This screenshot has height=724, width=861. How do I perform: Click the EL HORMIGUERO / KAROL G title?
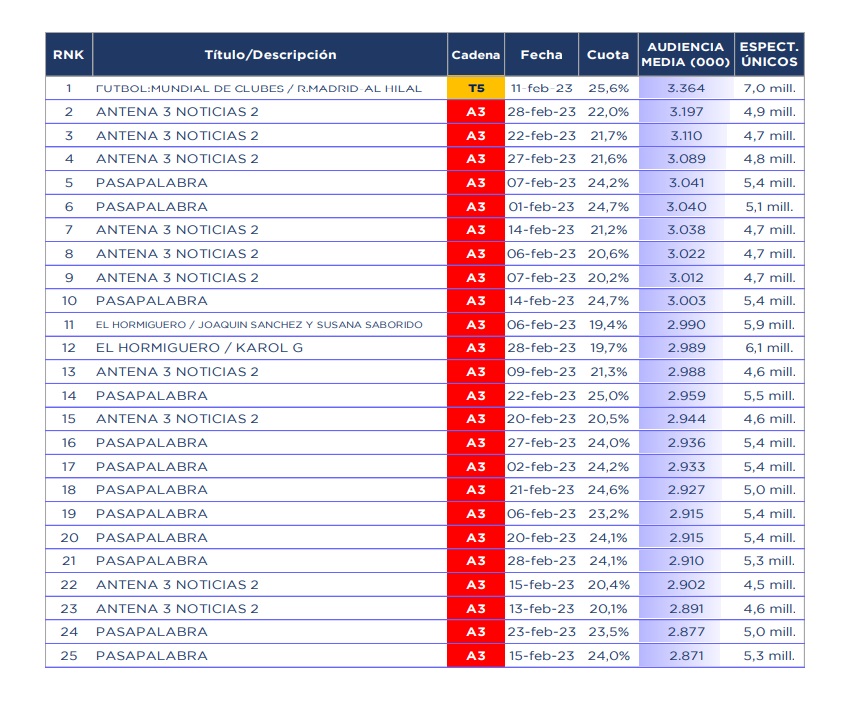click(199, 348)
